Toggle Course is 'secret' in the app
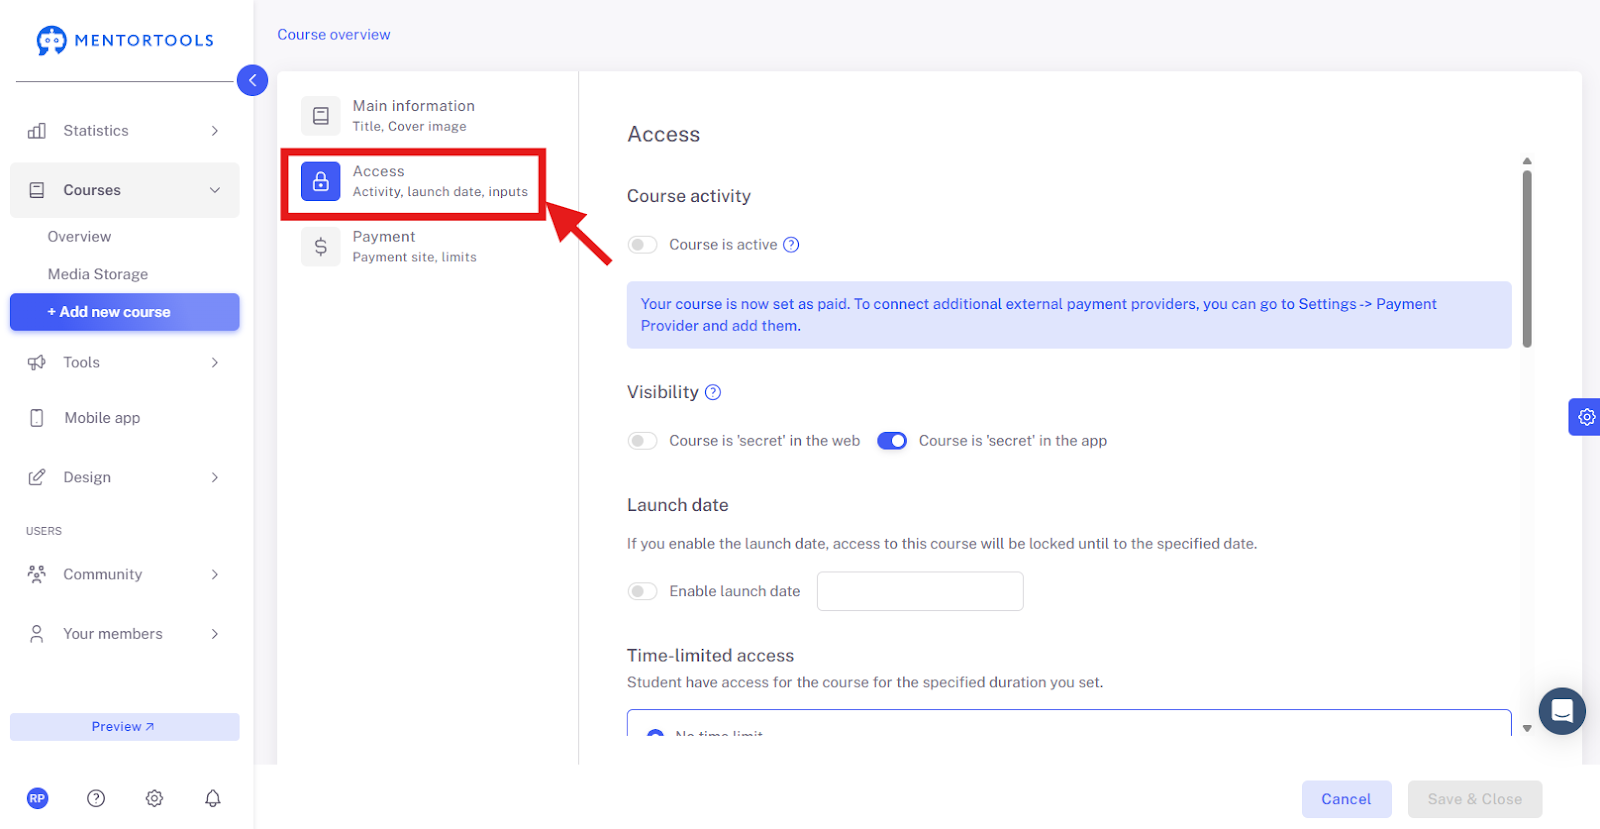 [892, 441]
